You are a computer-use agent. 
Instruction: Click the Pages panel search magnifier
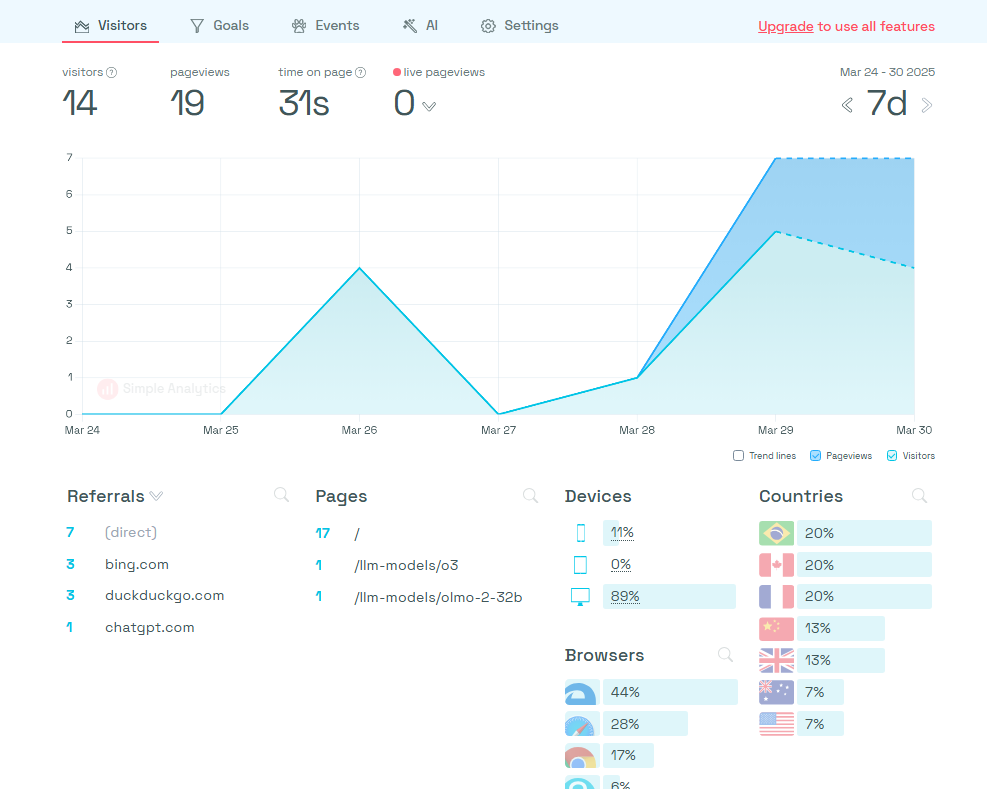531,496
